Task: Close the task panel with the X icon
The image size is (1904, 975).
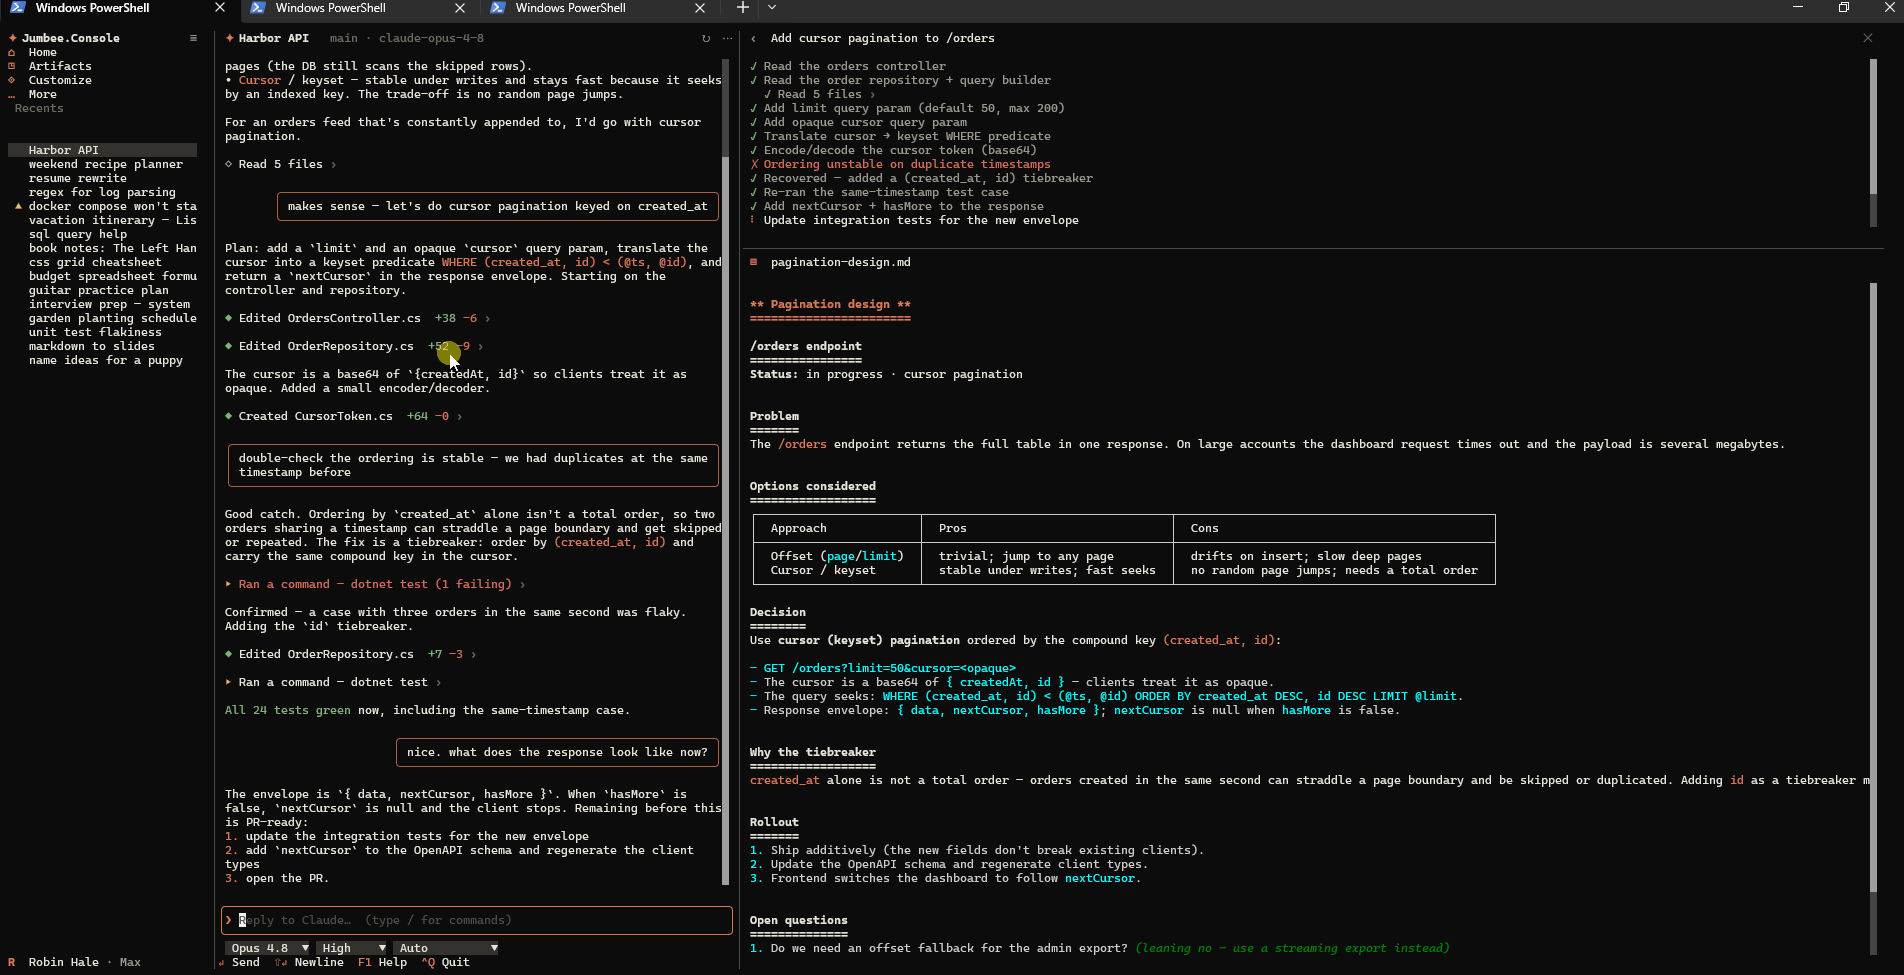Action: point(1867,38)
